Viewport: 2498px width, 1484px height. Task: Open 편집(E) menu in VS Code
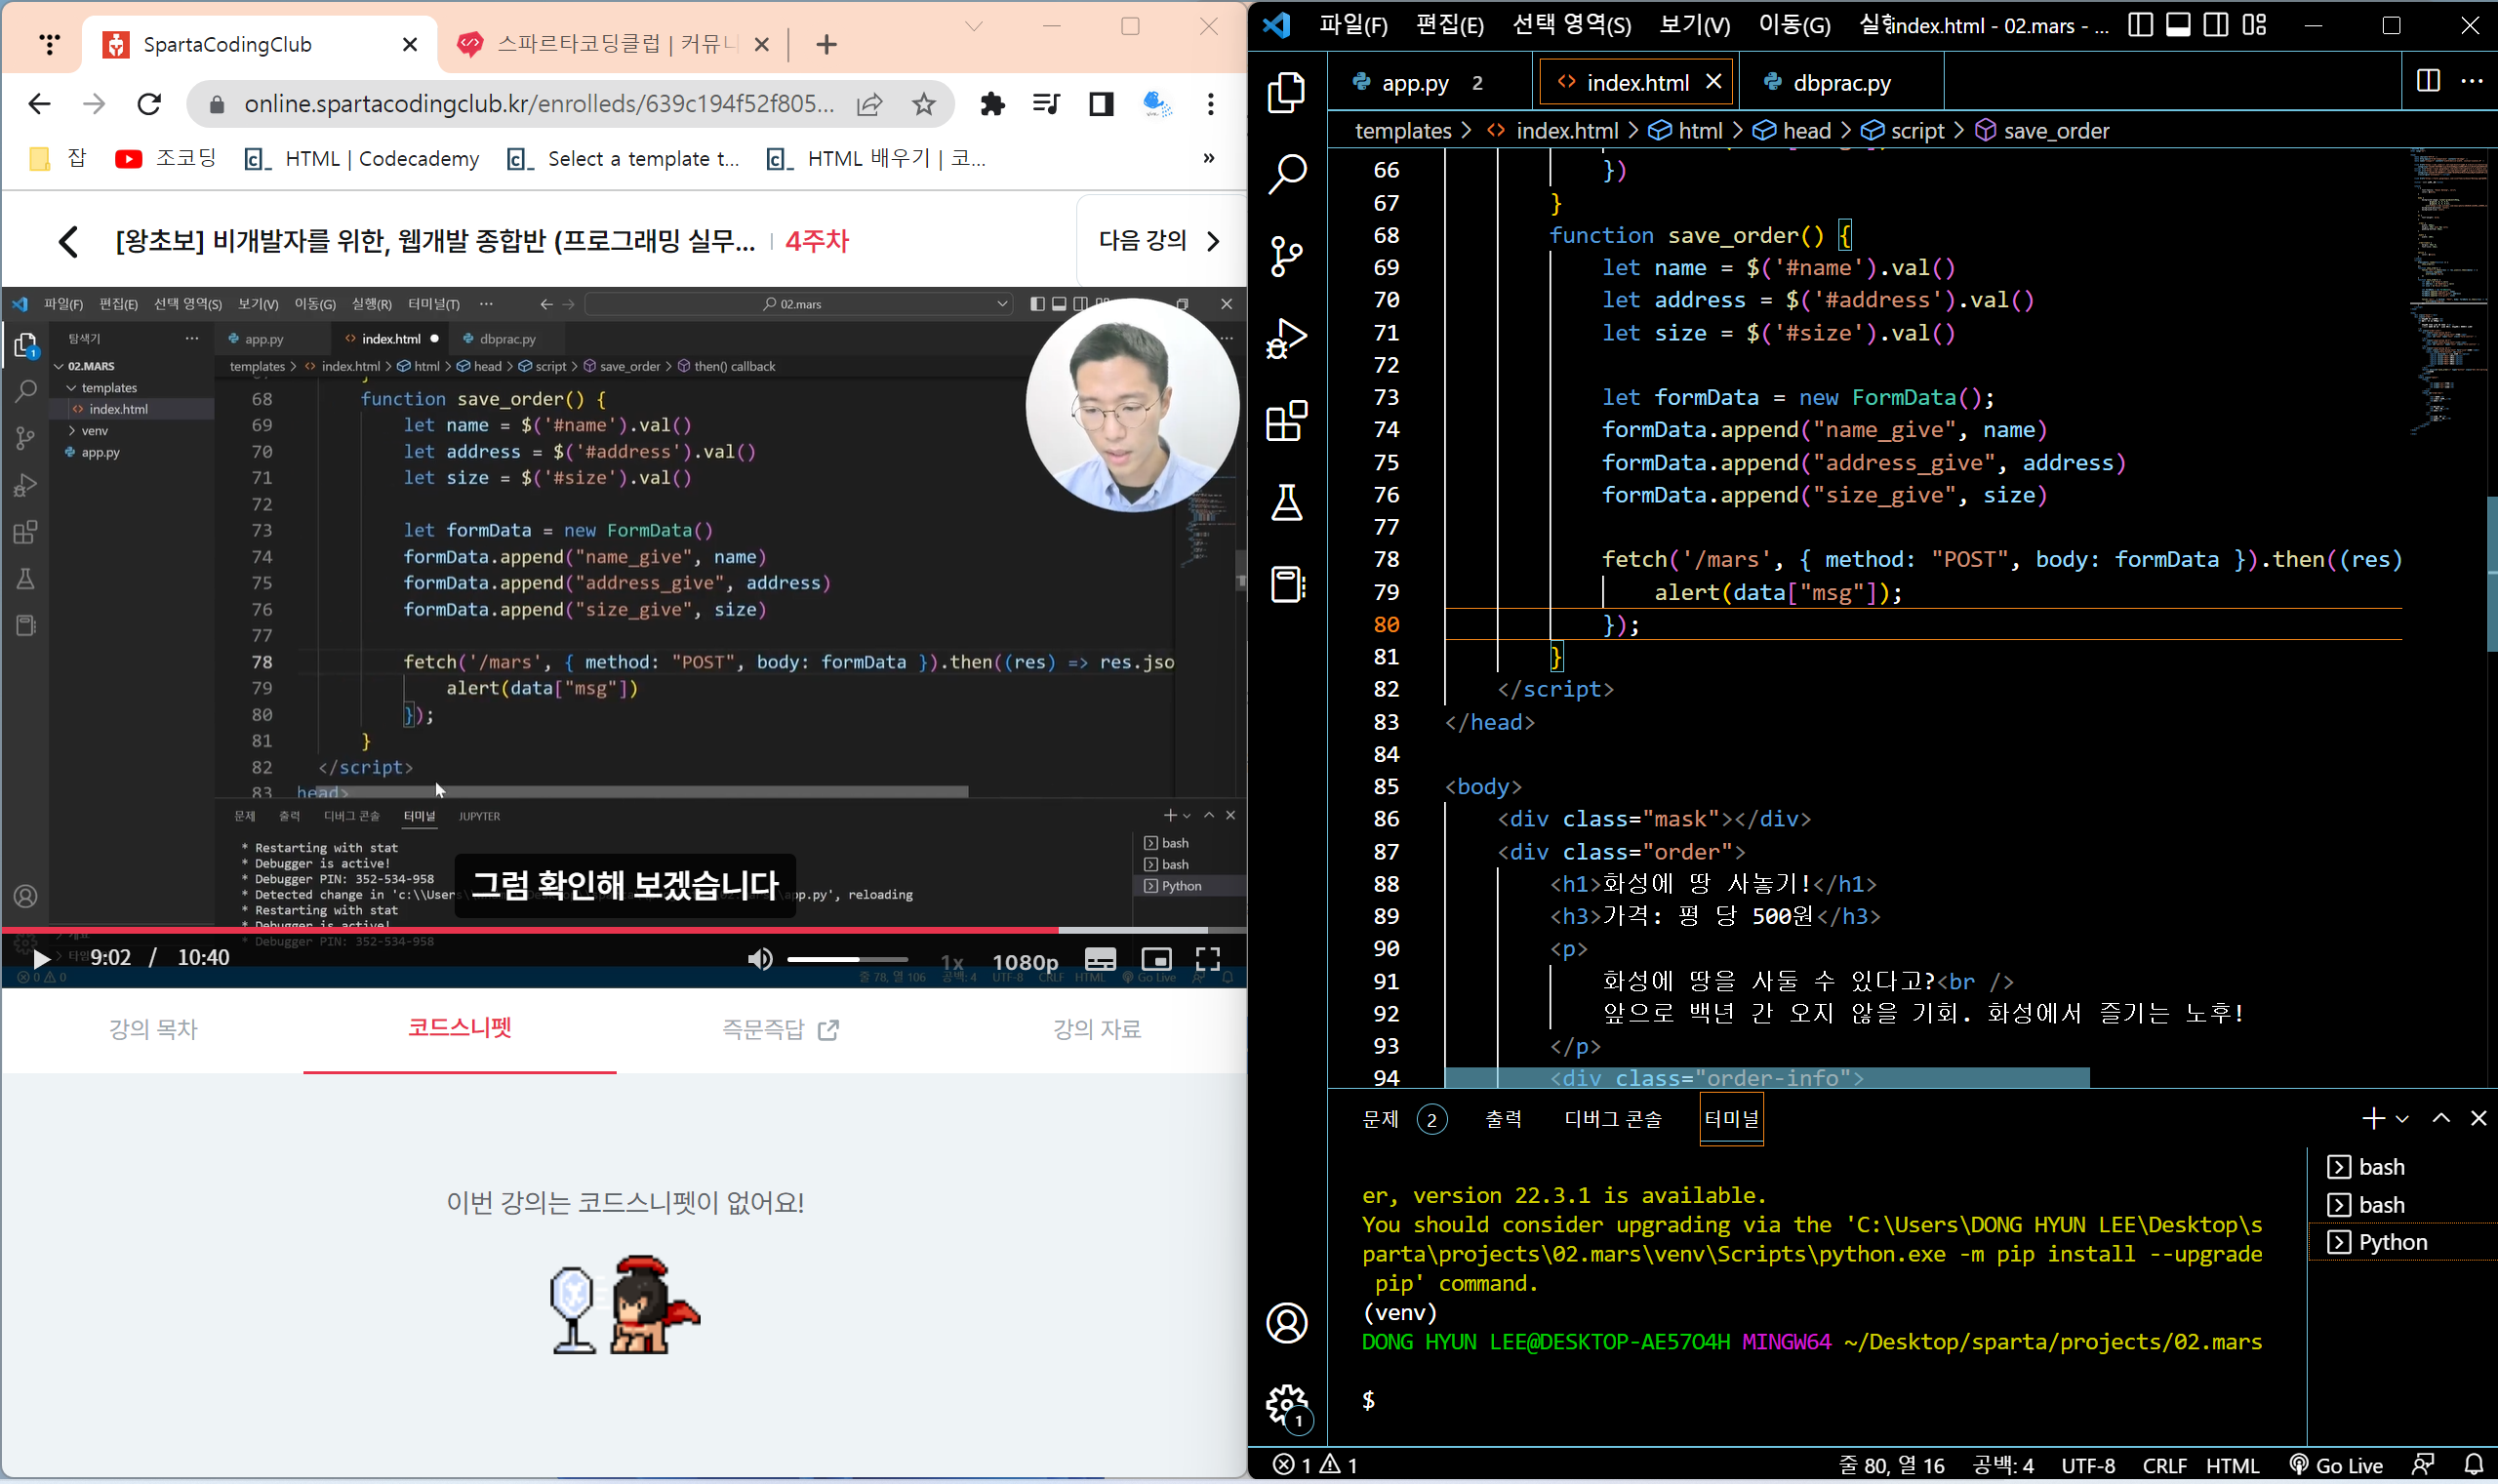point(1449,25)
